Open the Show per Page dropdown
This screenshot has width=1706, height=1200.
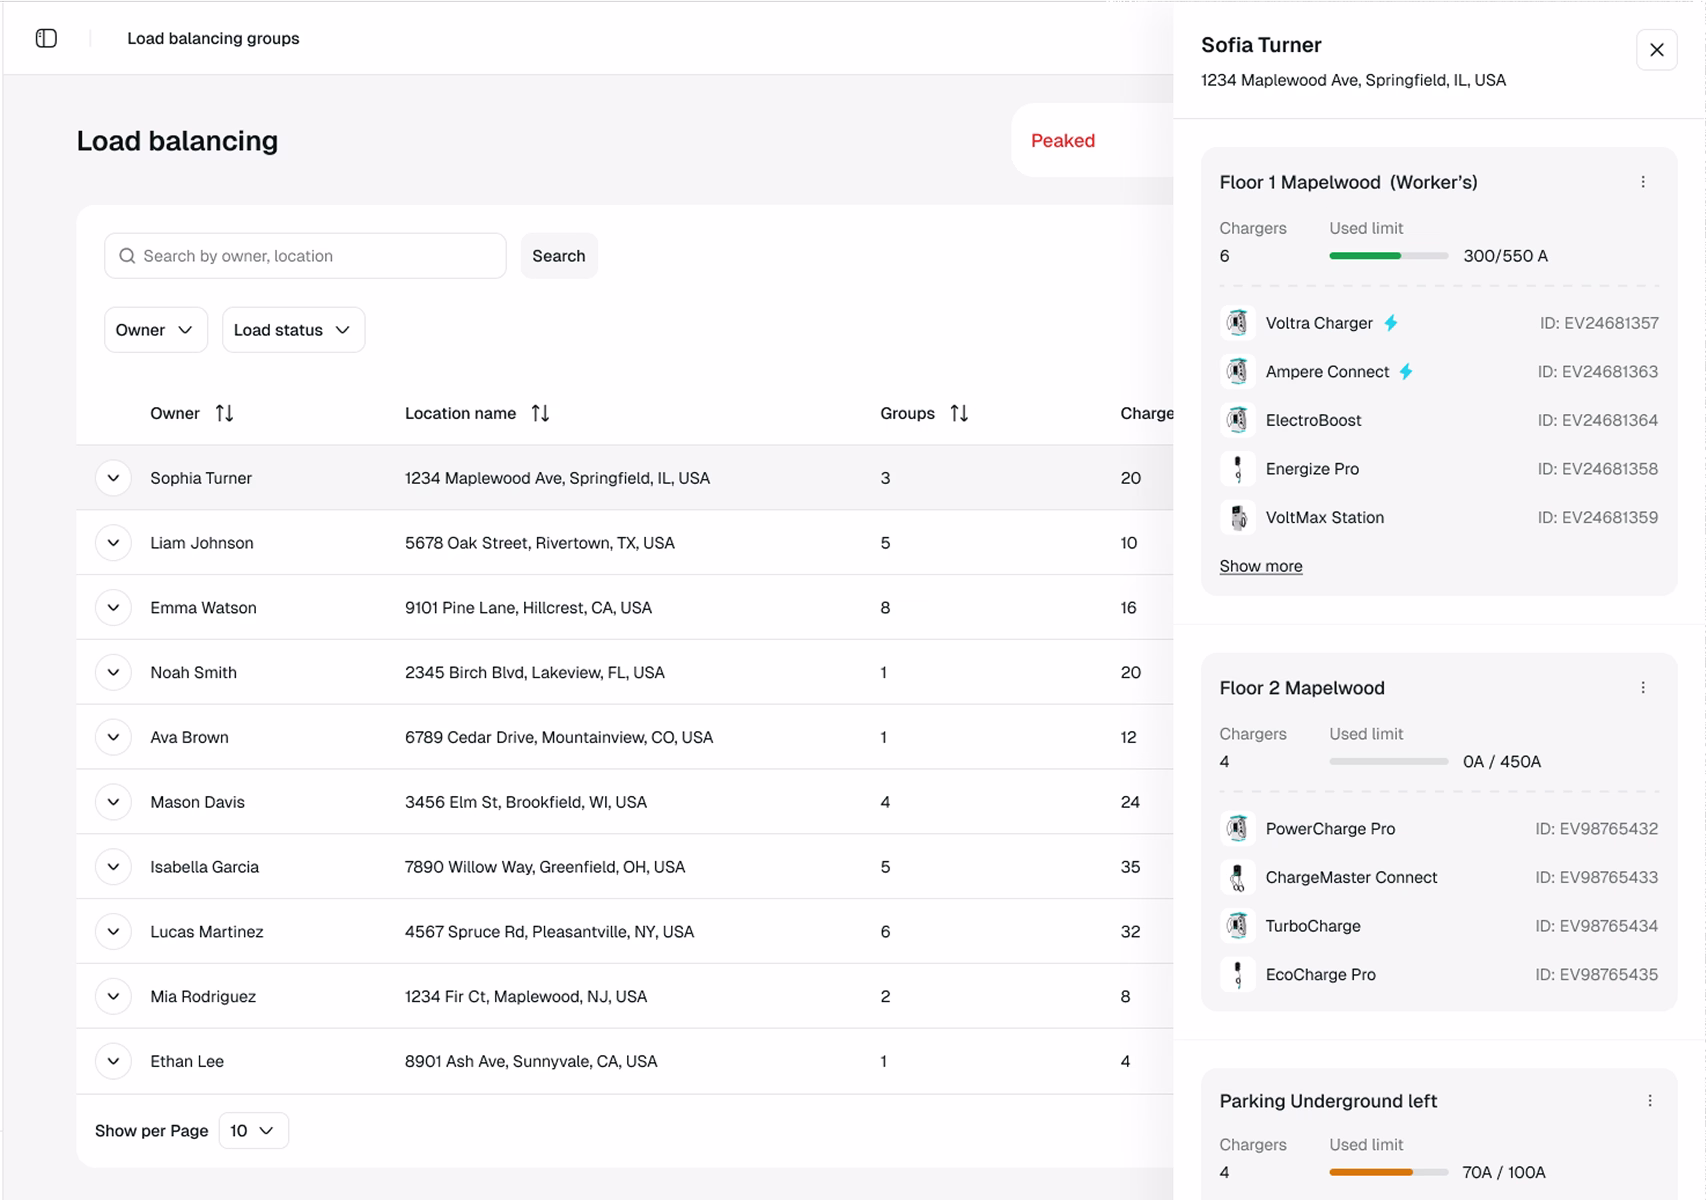tap(253, 1131)
